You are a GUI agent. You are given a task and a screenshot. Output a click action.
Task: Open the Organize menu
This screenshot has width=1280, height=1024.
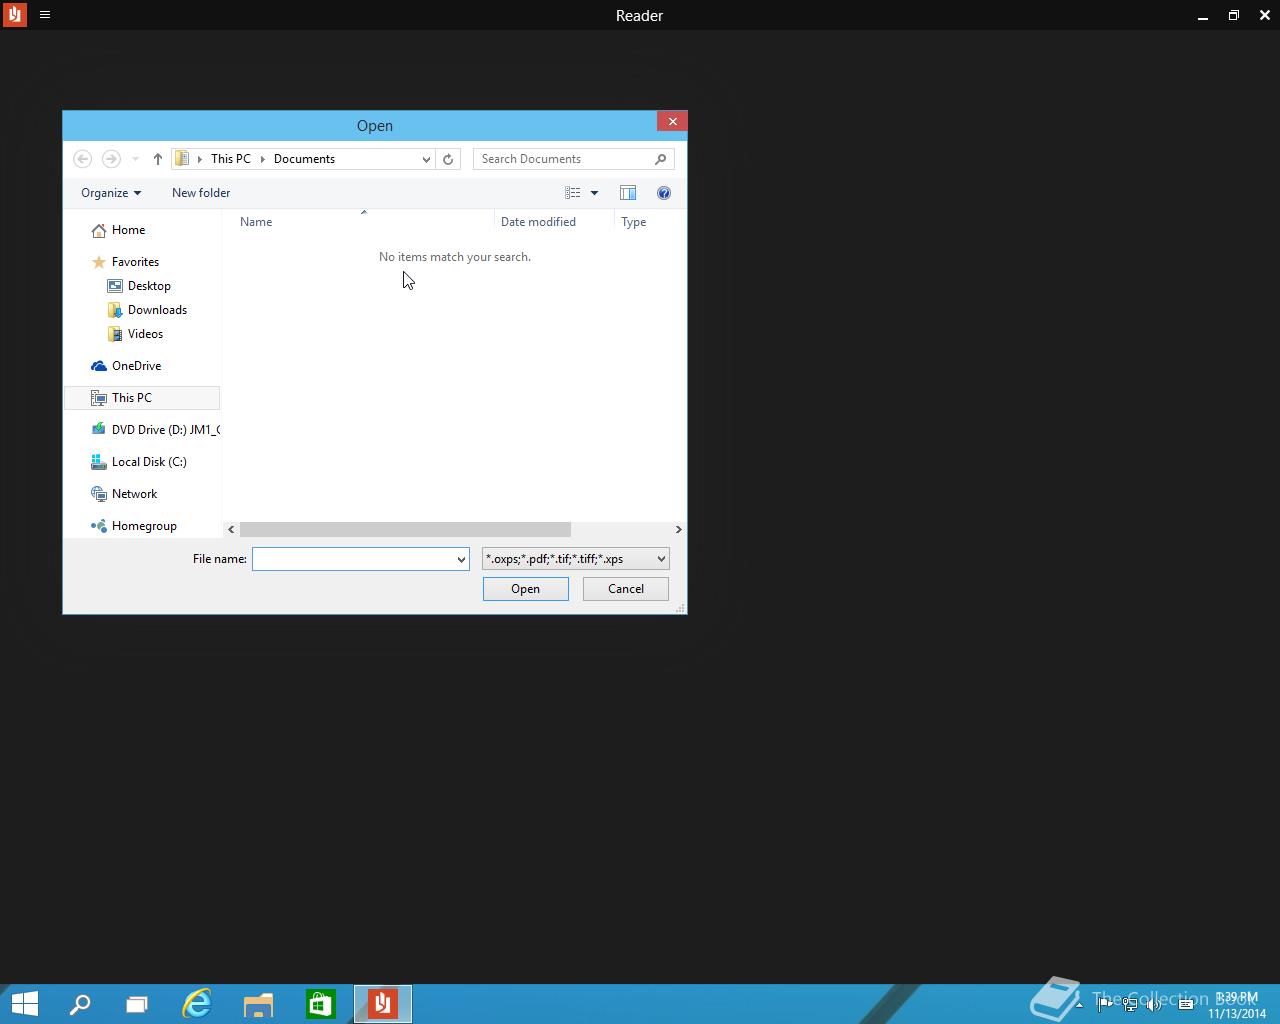pyautogui.click(x=111, y=193)
